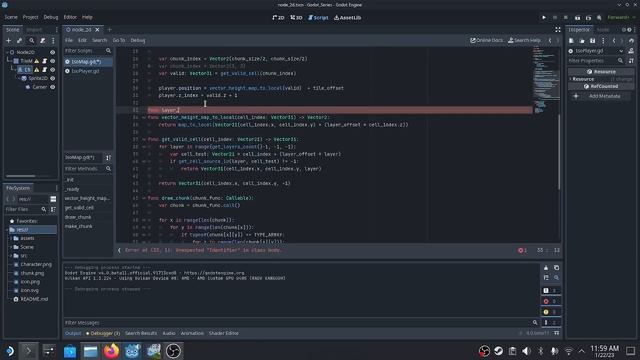Collapse duplicate messages in Output
This screenshot has height=360, width=640.
pyautogui.click(x=546, y=278)
